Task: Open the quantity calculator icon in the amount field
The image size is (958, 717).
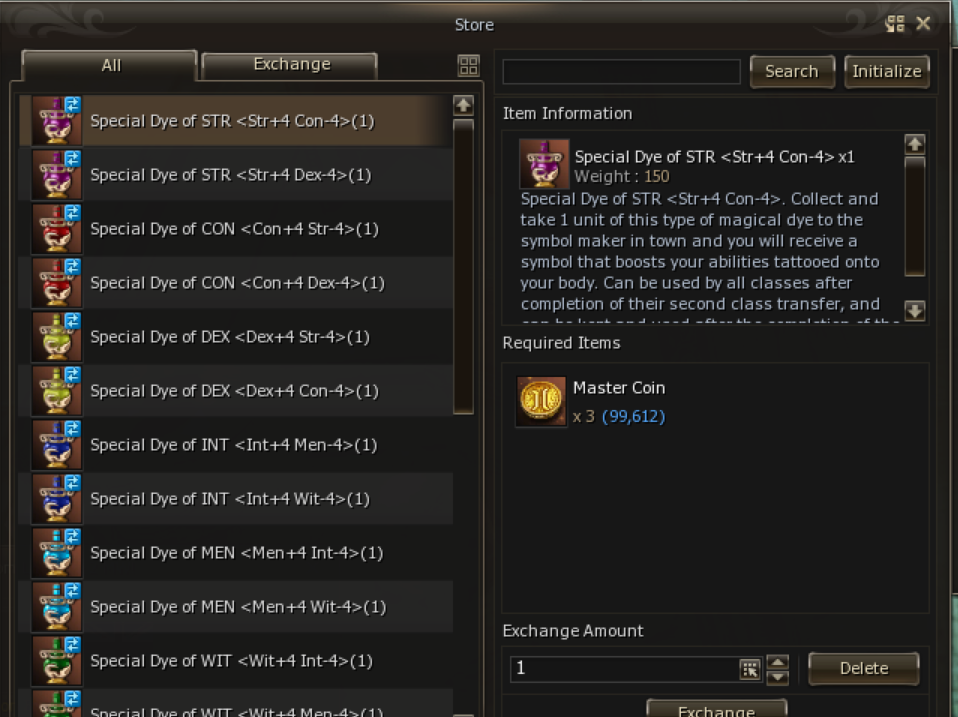Action: click(750, 669)
